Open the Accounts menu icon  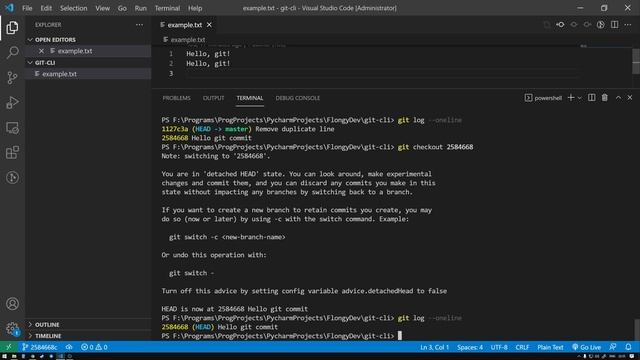click(12, 304)
